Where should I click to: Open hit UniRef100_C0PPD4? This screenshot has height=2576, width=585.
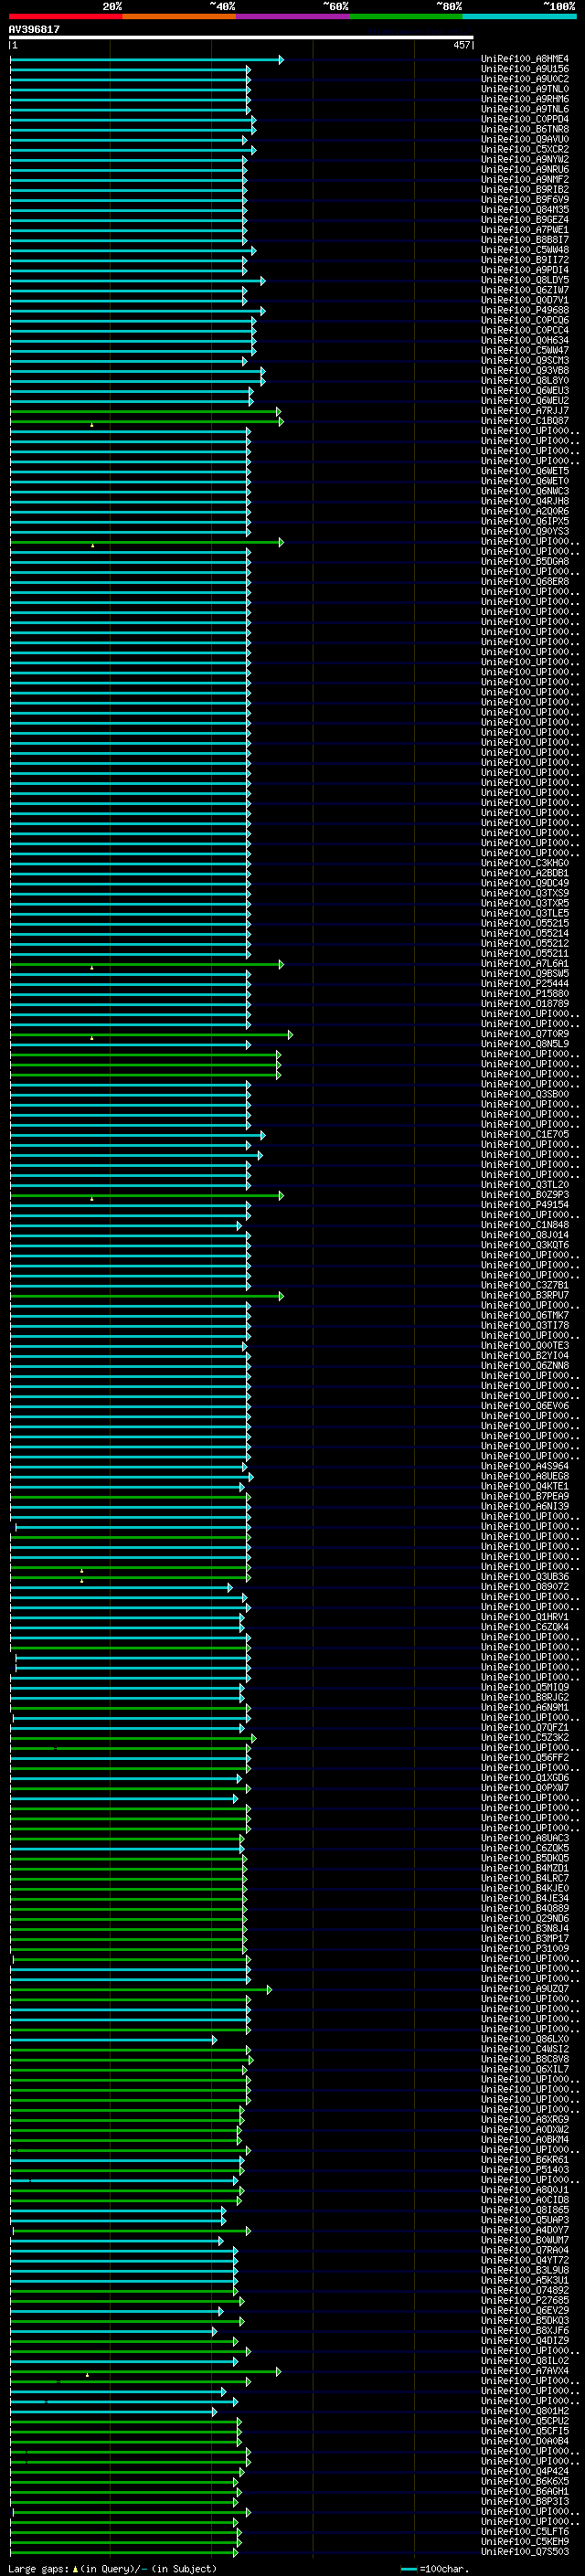524,119
